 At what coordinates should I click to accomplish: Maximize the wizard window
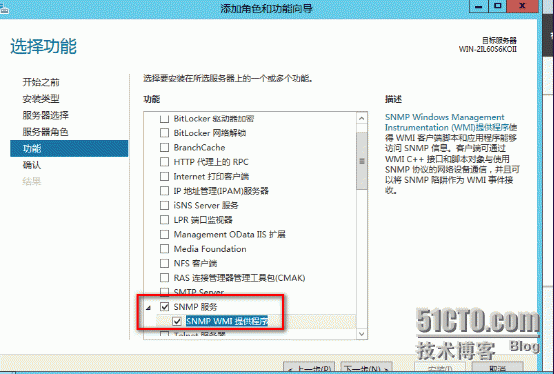point(498,6)
